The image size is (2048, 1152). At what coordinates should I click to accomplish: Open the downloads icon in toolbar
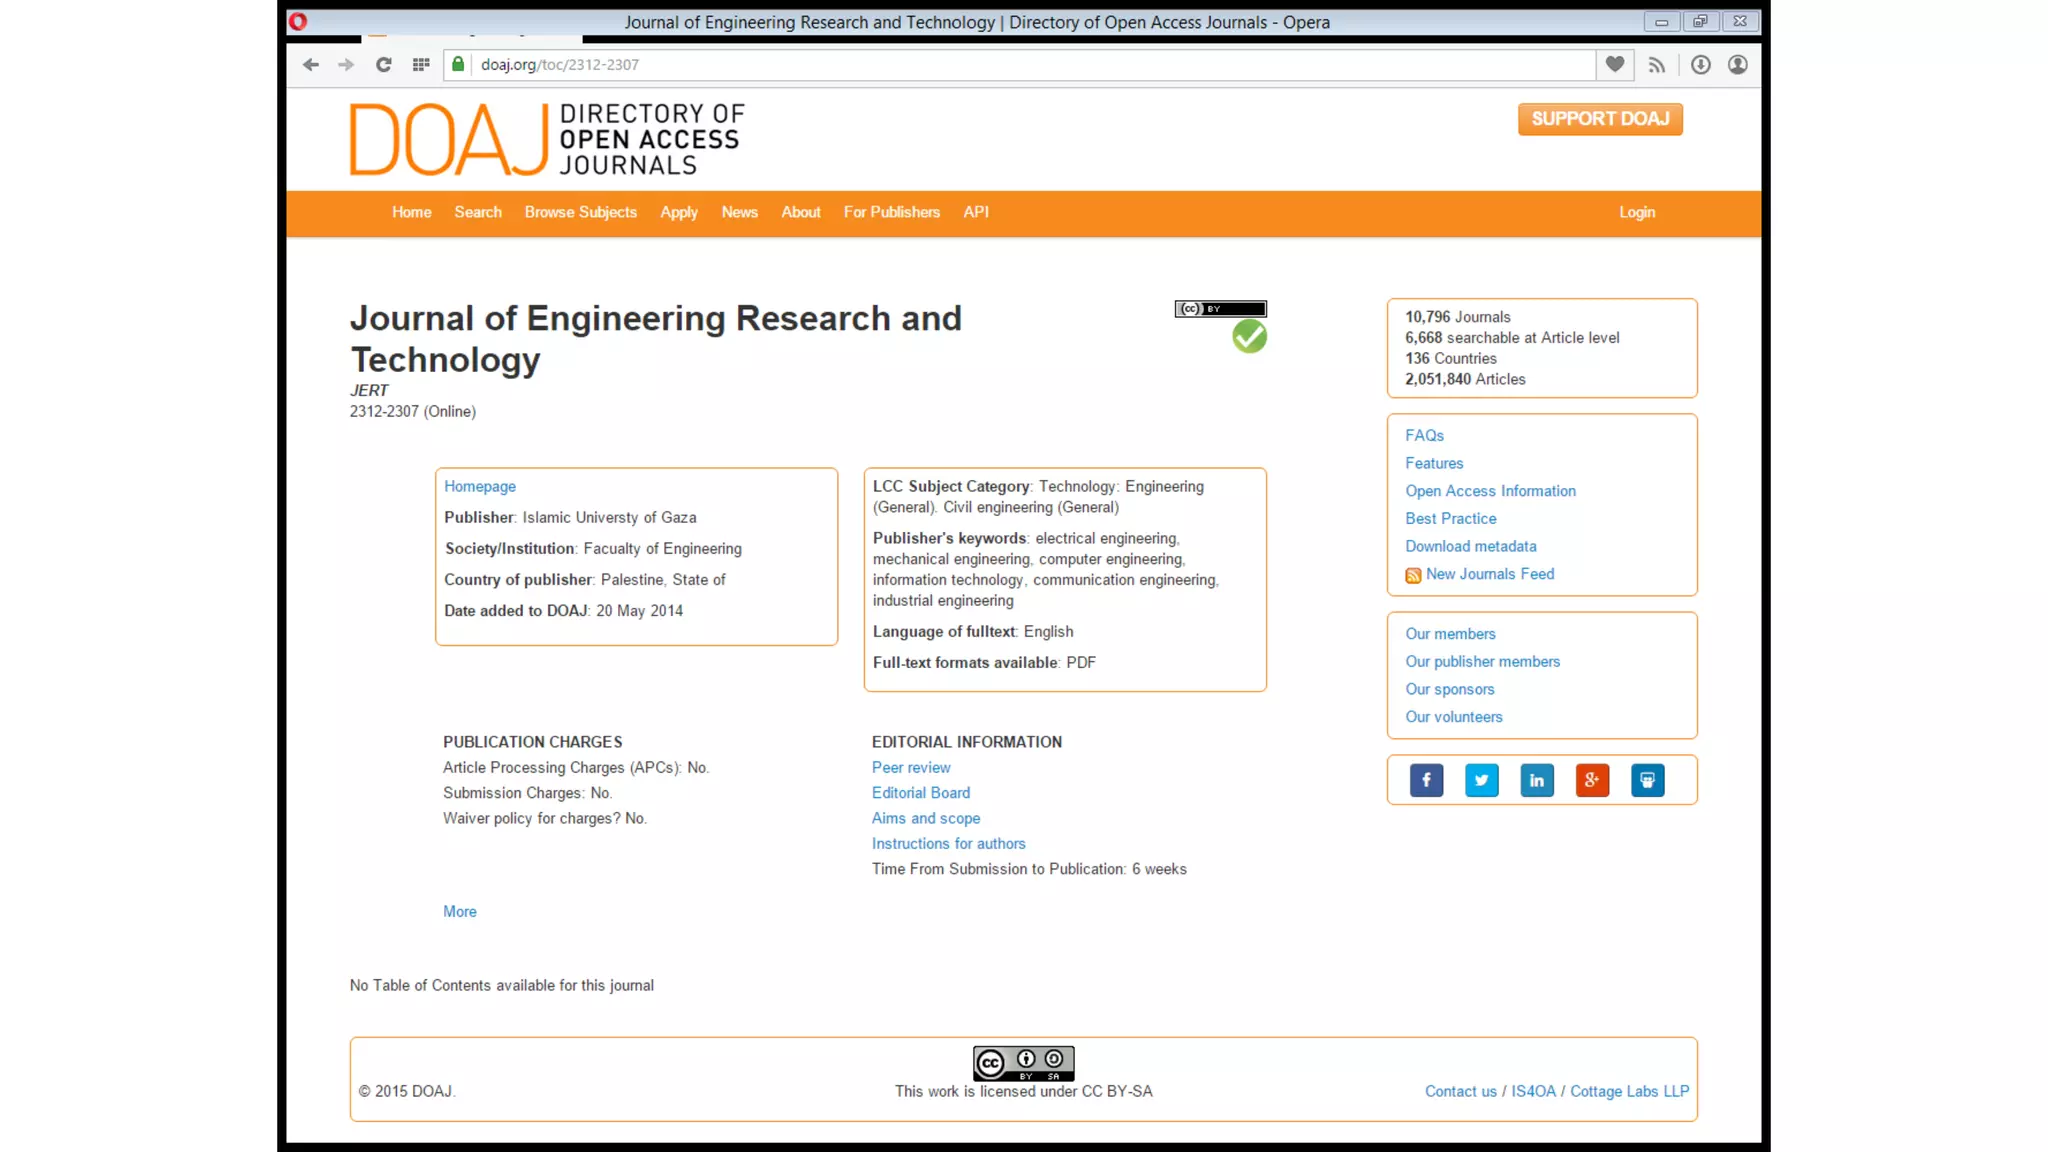1700,65
